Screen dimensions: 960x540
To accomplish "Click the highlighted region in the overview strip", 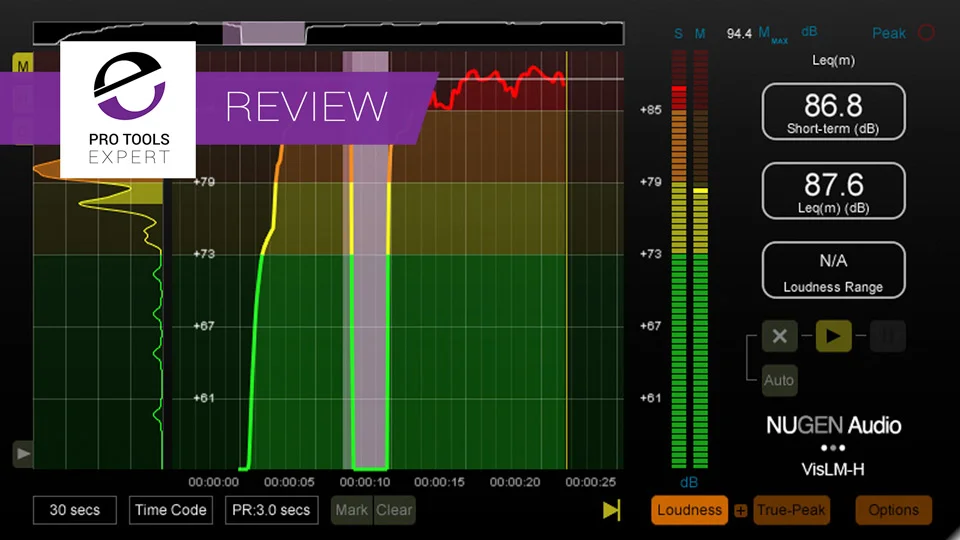I will [x=264, y=33].
